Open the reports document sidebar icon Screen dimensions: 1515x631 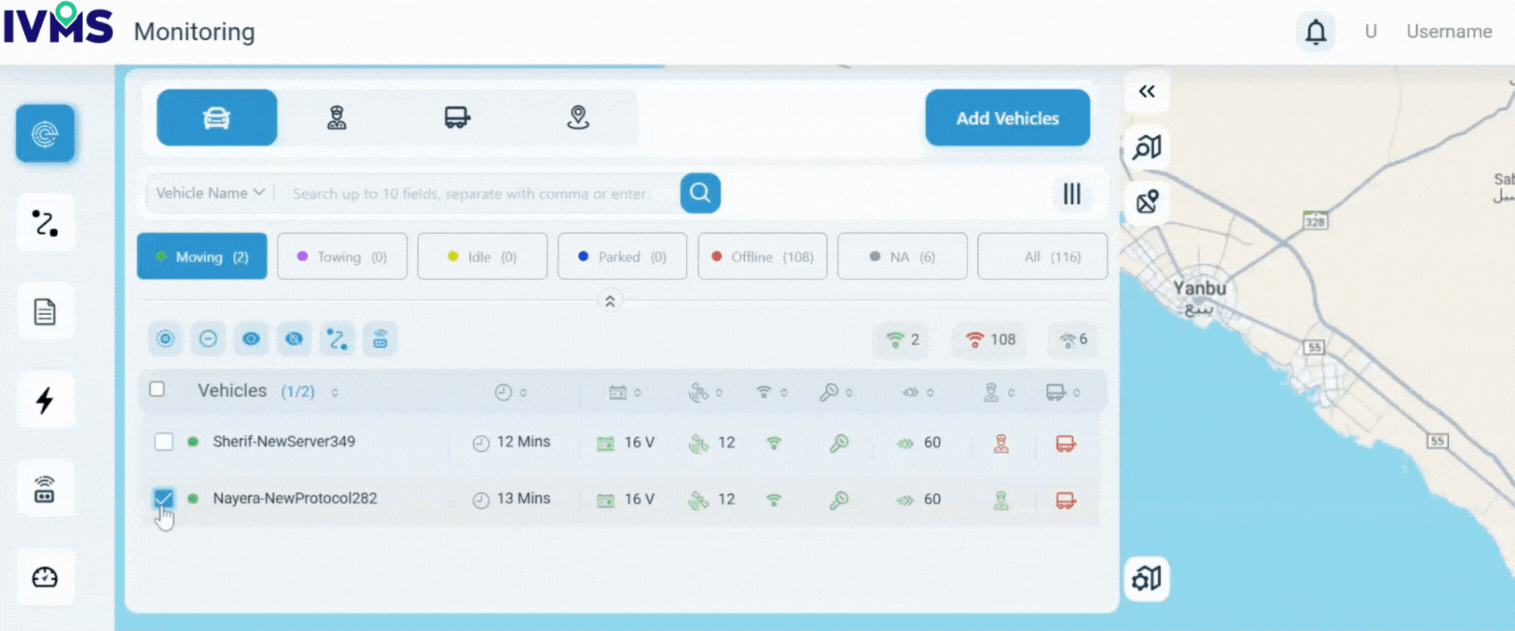45,312
